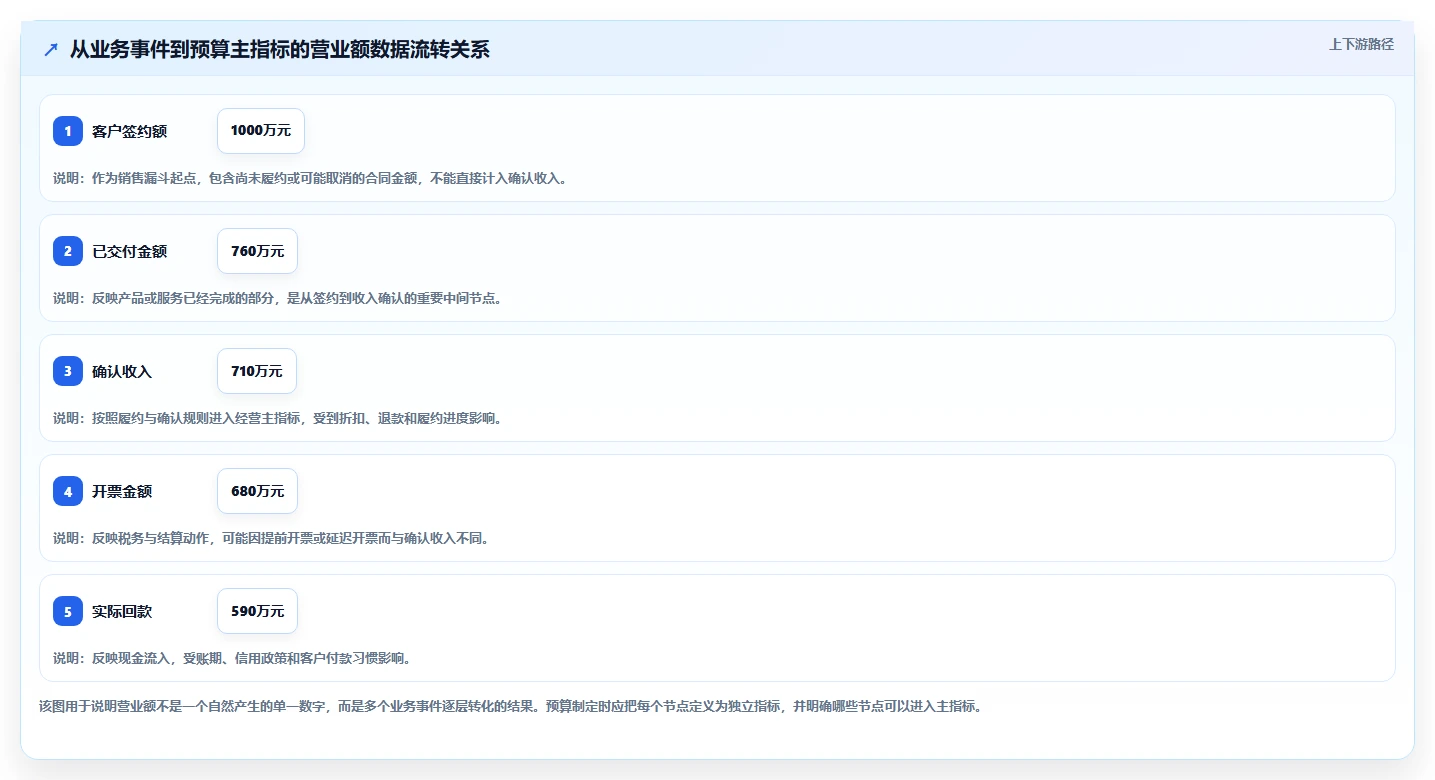This screenshot has width=1435, height=780.
Task: Click the description starting 说明：作为销售漏斗起点
Action: (x=310, y=178)
